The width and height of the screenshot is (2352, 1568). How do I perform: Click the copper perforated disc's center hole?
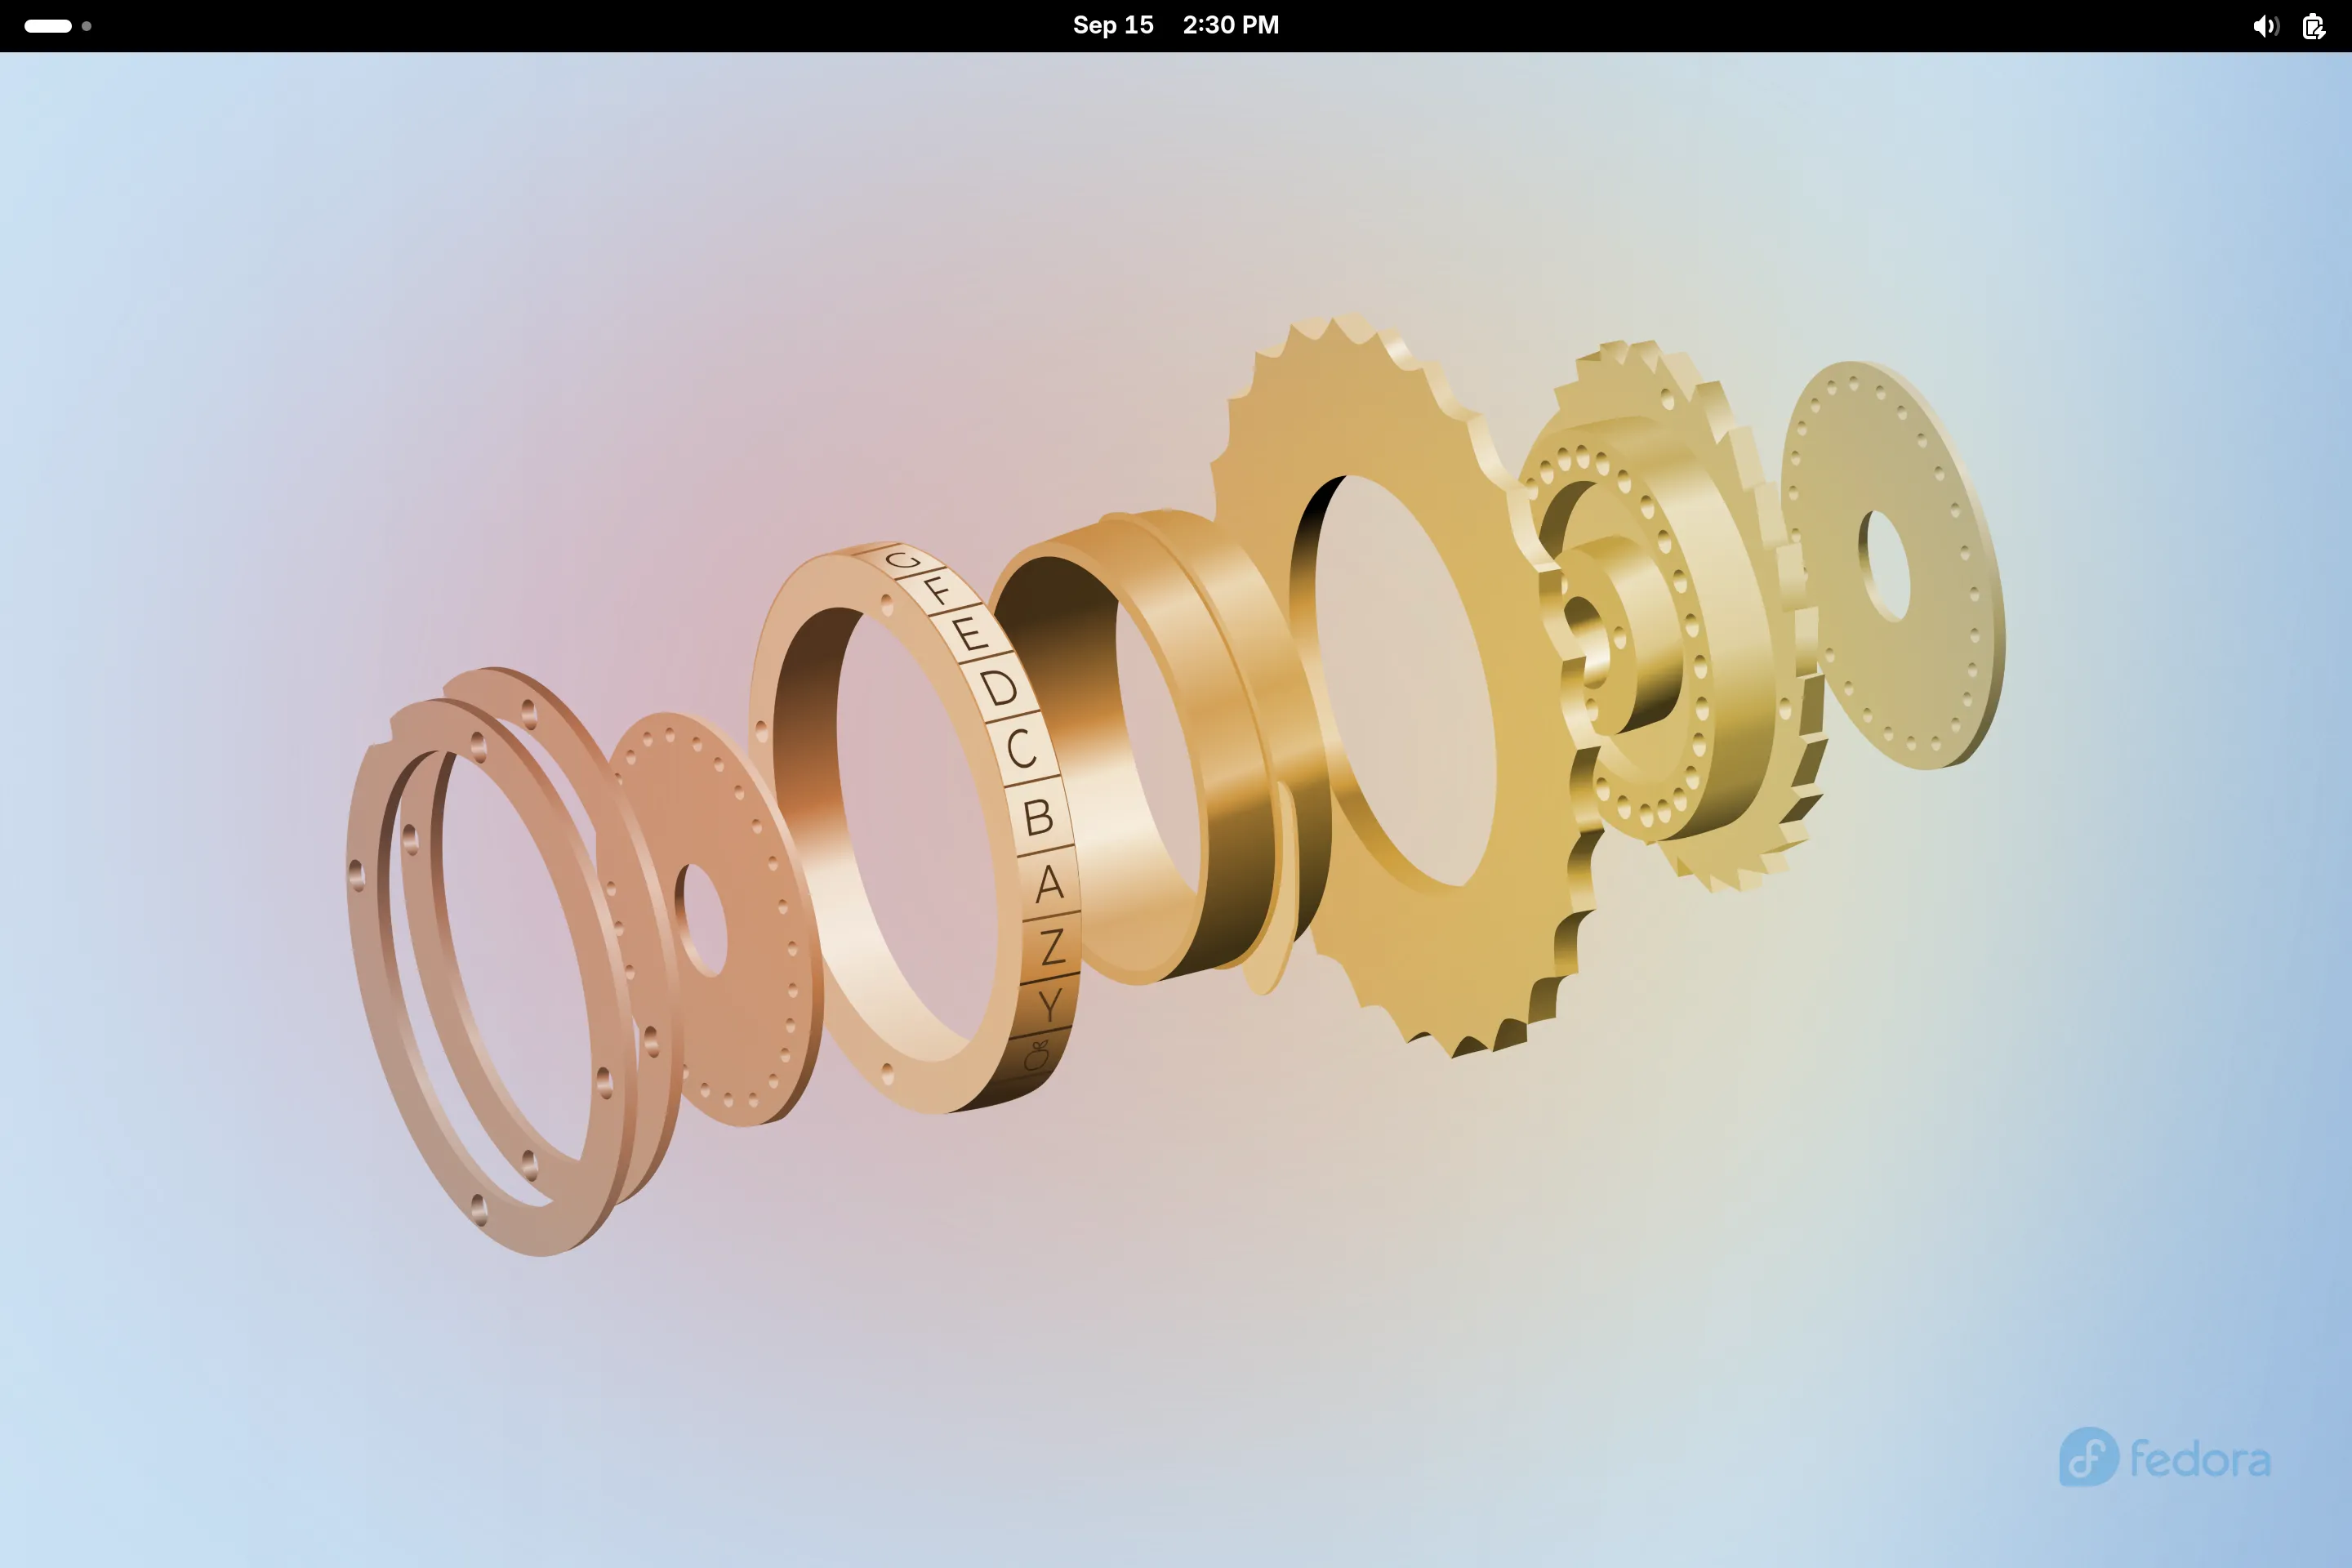(701, 920)
